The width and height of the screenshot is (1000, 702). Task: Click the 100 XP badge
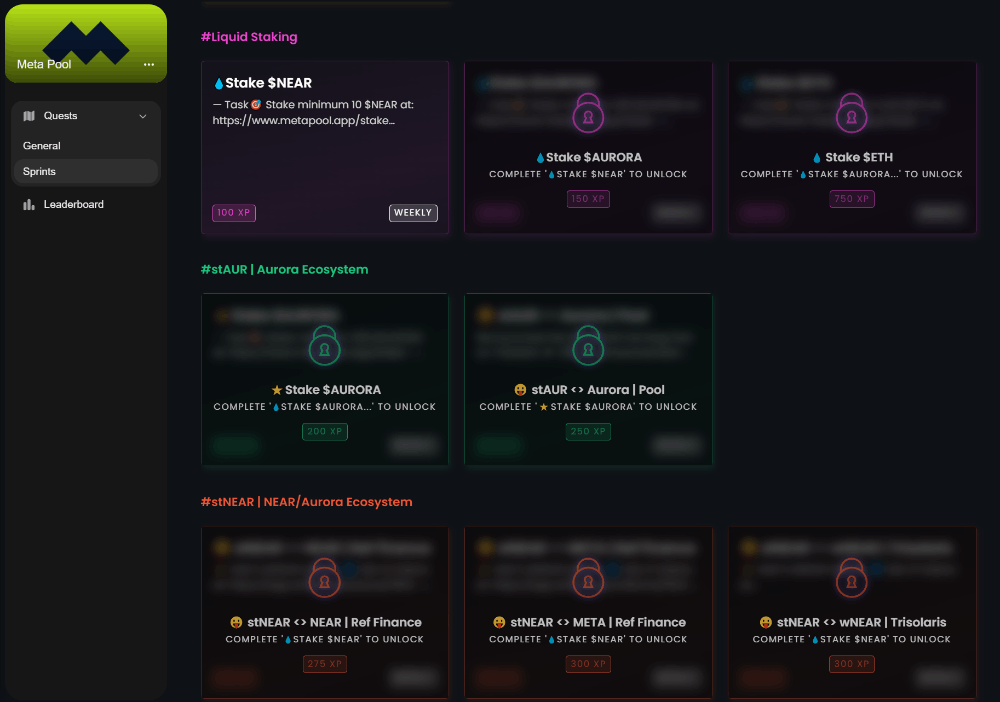(234, 213)
